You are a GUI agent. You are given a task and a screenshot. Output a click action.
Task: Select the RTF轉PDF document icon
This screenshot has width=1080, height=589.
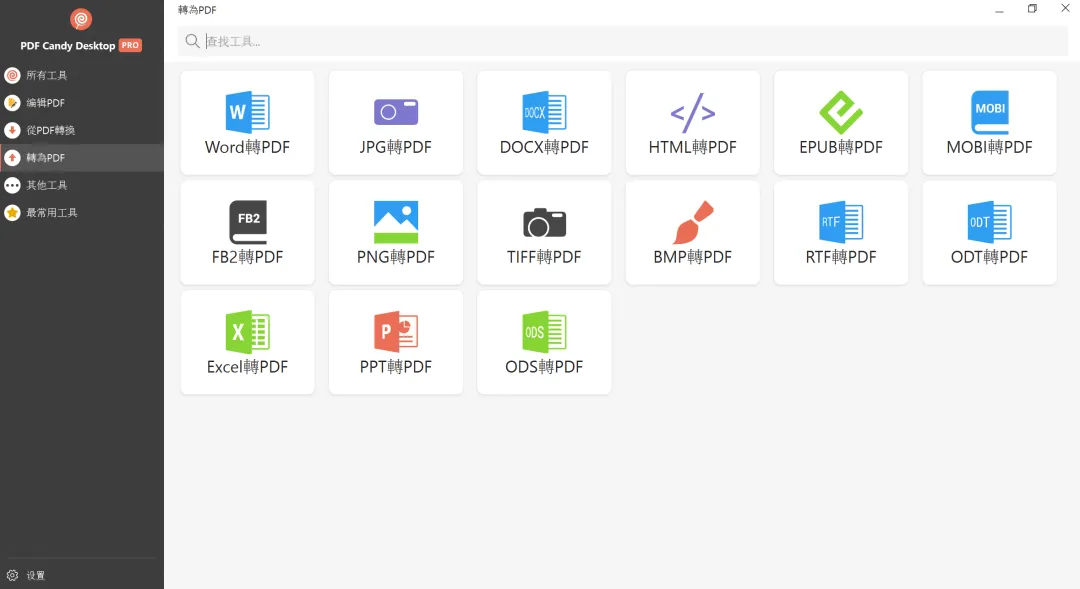pyautogui.click(x=841, y=222)
